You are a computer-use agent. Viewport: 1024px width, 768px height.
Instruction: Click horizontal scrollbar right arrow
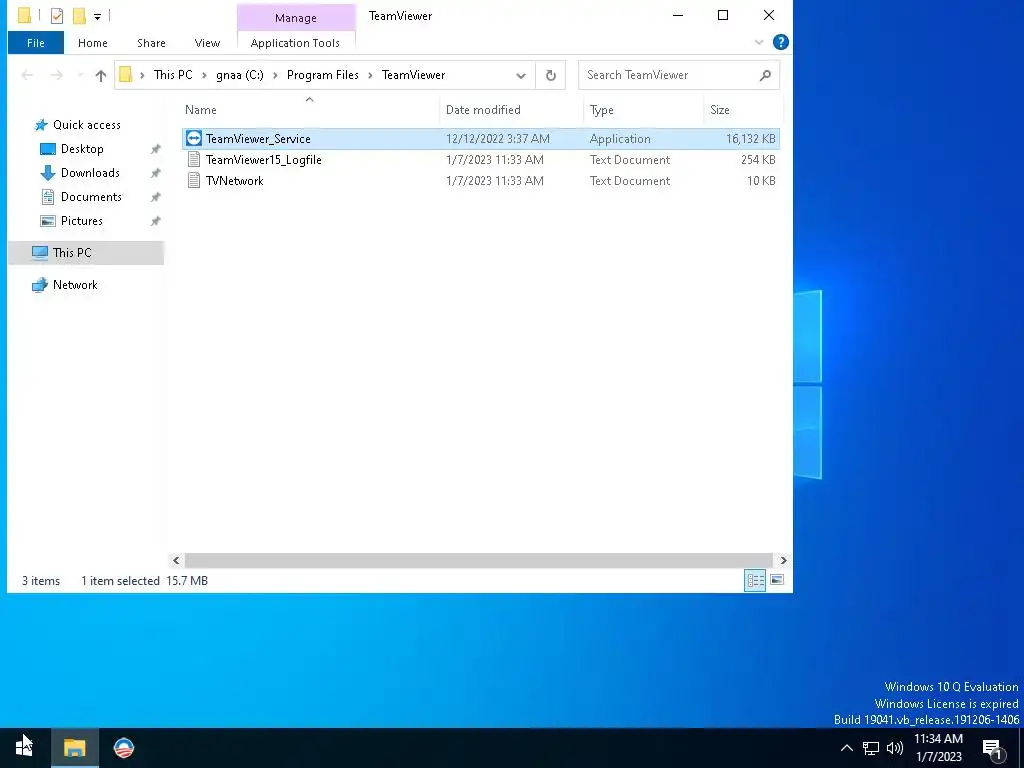[783, 560]
